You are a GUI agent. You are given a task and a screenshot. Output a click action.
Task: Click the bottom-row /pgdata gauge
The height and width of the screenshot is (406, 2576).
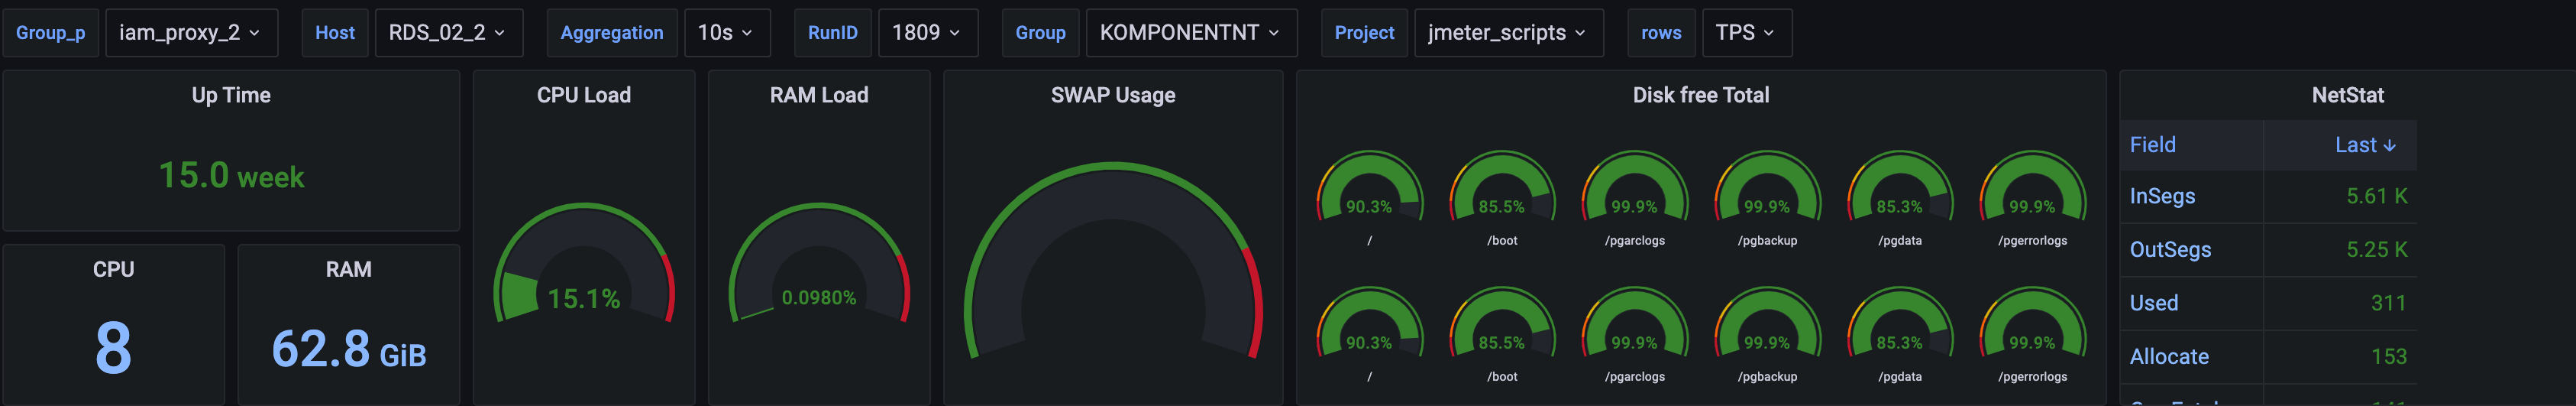1899,323
